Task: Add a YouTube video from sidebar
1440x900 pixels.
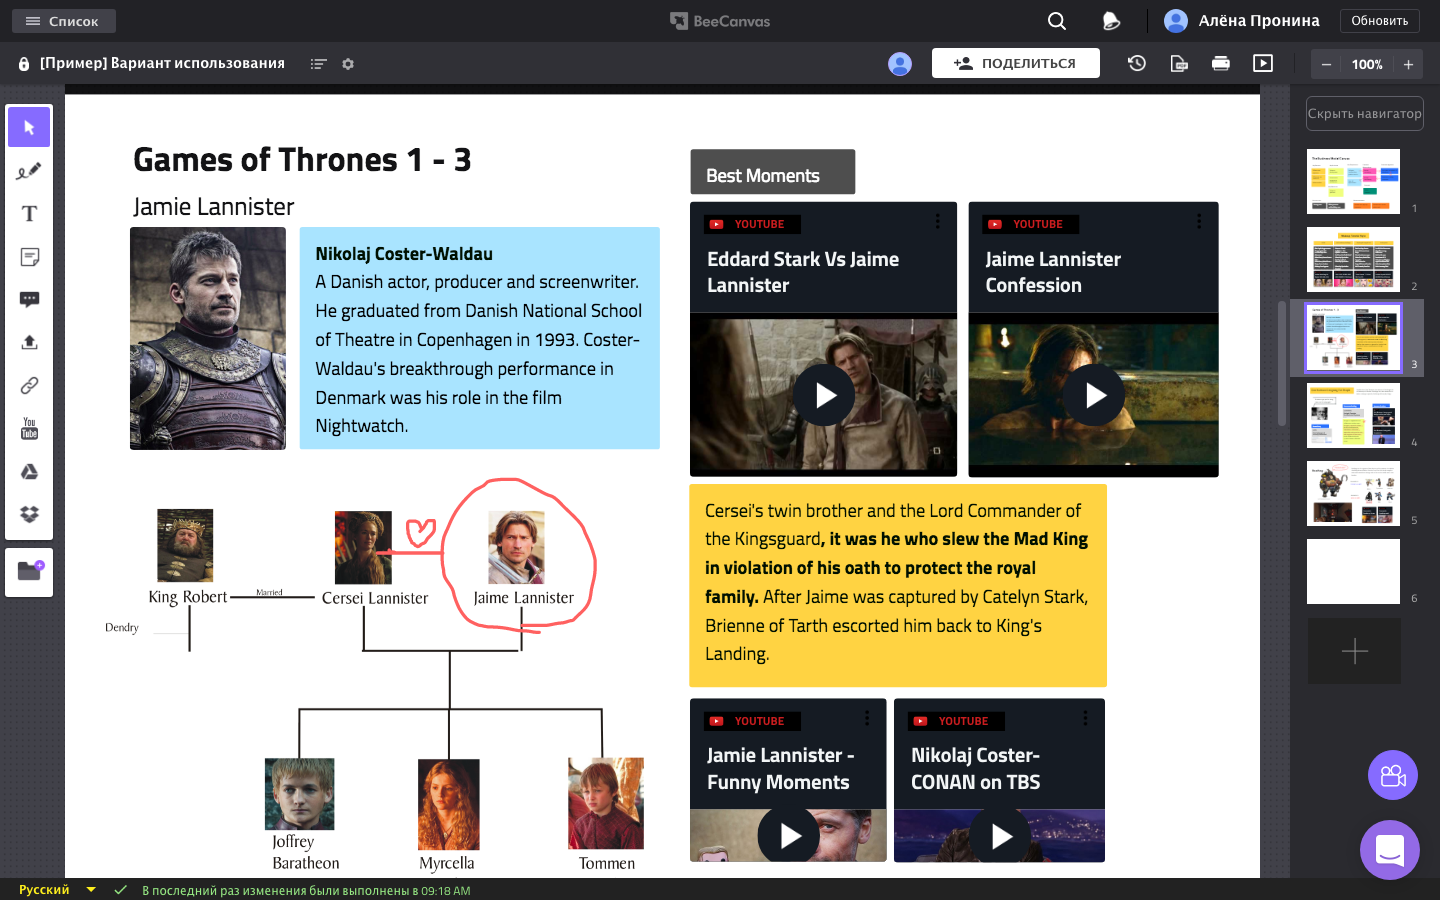Action: 29,429
